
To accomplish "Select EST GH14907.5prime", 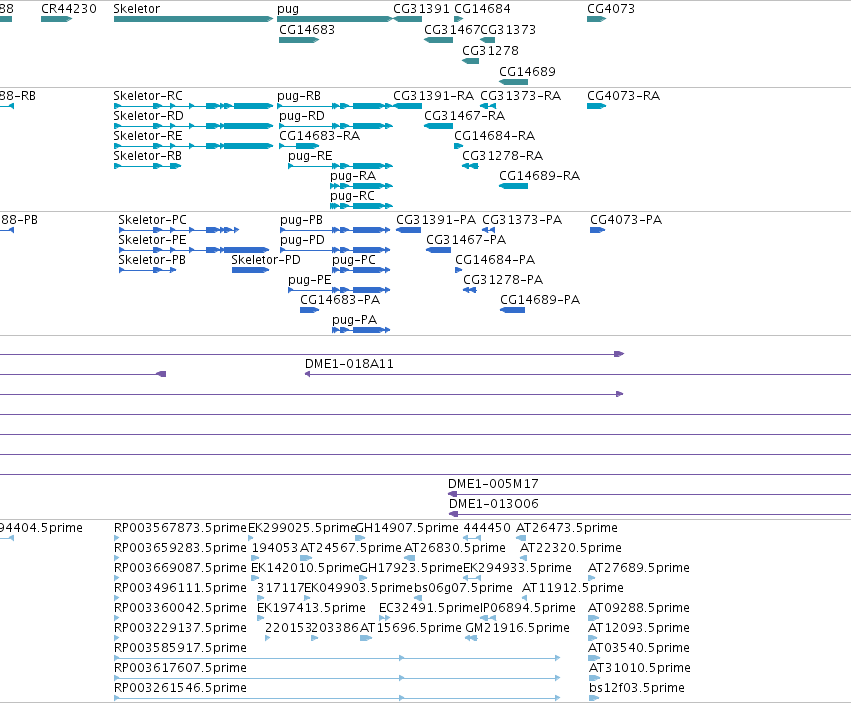I will pos(407,528).
